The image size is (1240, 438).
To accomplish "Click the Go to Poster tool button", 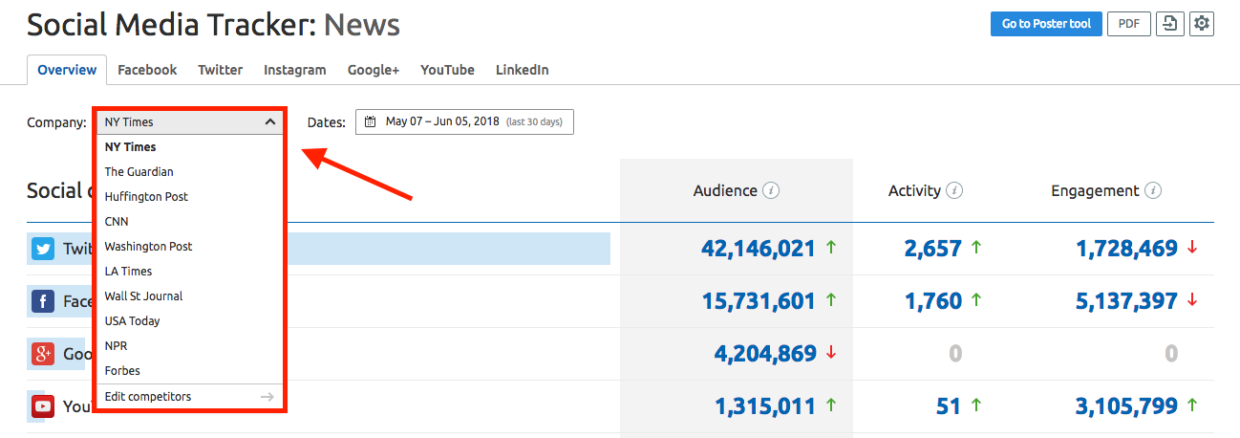I will (x=1046, y=24).
